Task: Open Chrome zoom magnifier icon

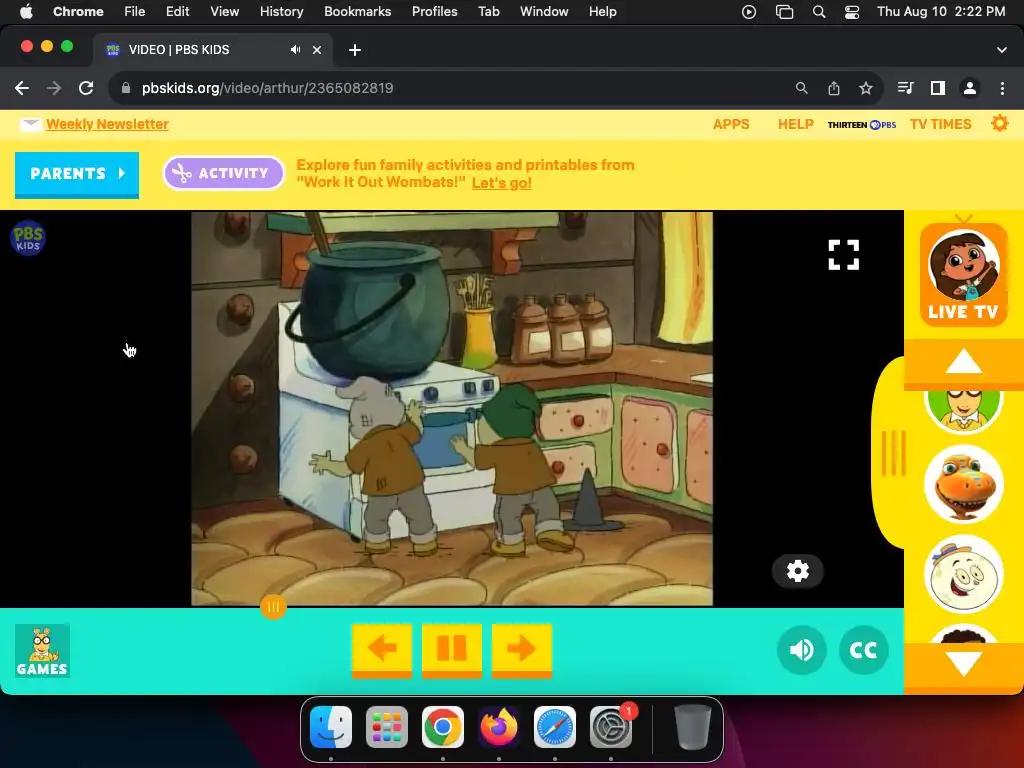Action: pos(801,88)
